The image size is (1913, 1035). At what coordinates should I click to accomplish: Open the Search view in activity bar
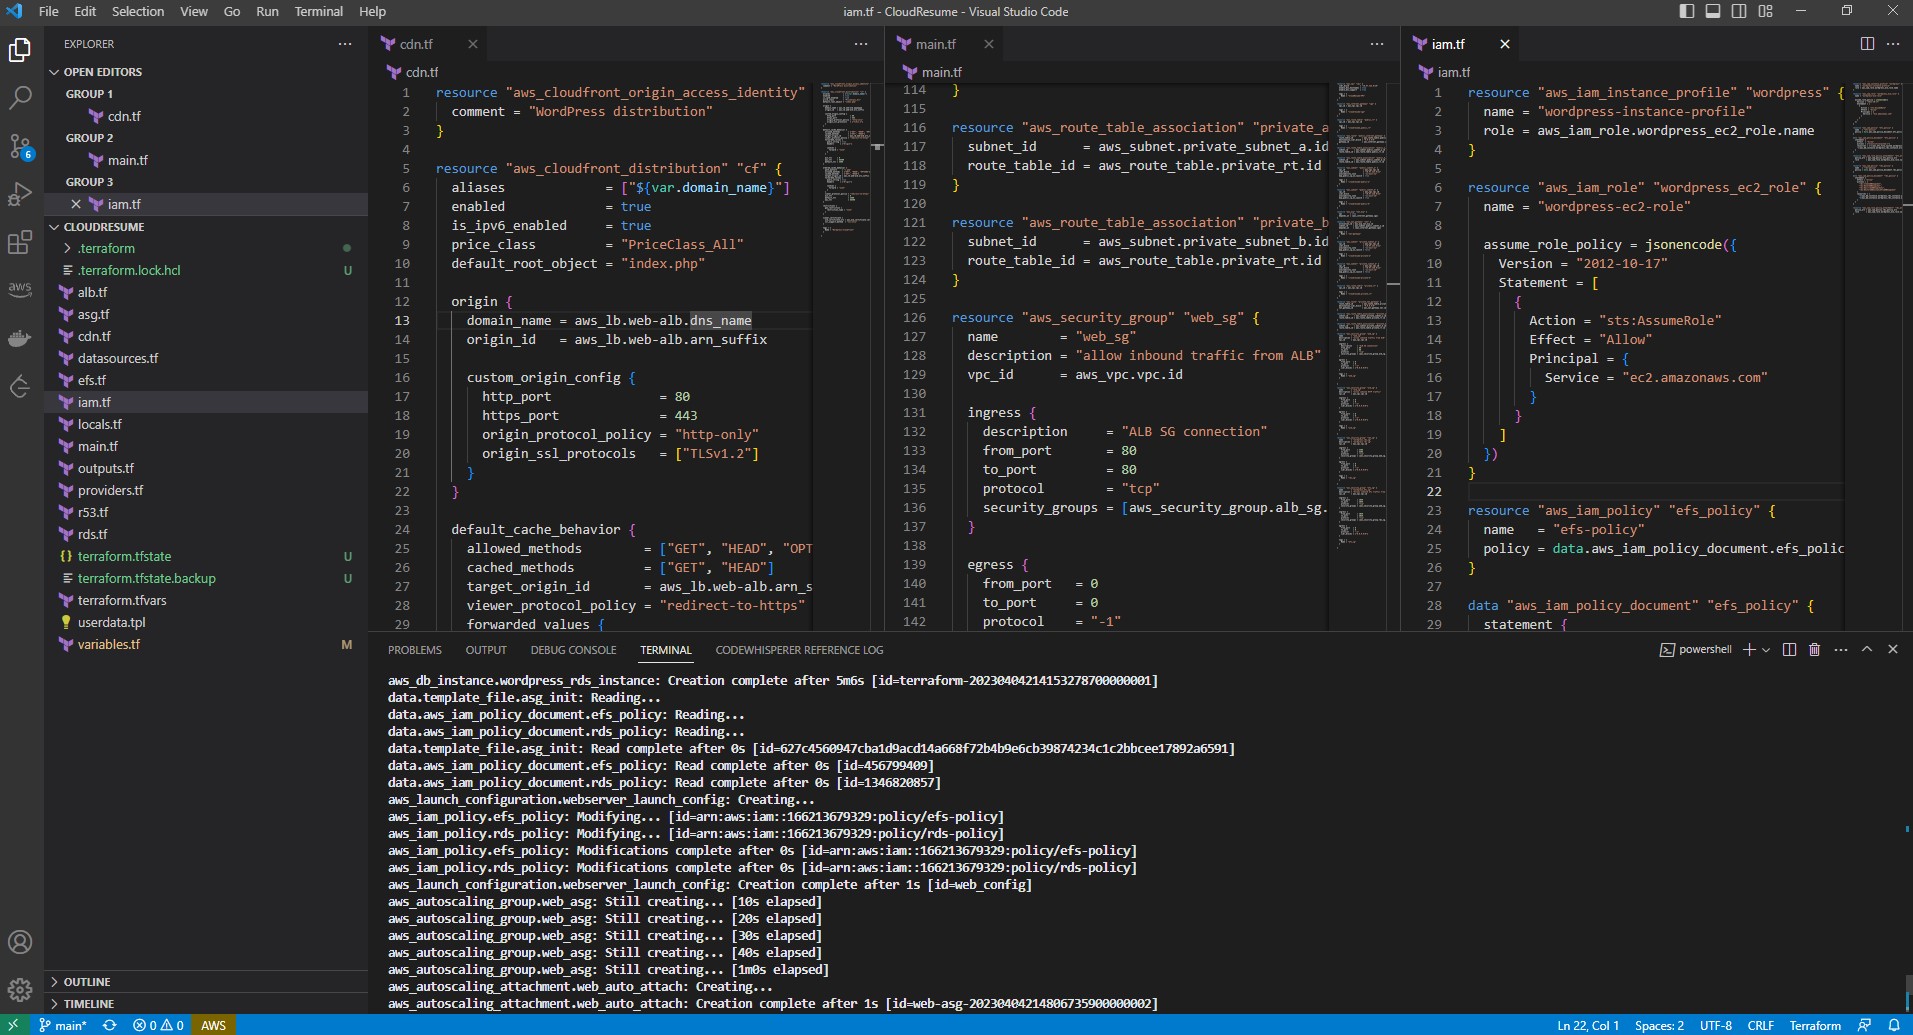[20, 98]
